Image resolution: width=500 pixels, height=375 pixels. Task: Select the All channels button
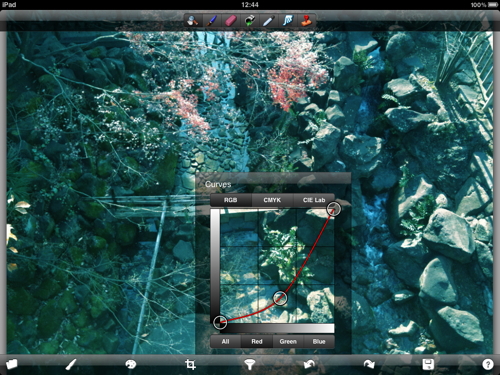pos(225,342)
